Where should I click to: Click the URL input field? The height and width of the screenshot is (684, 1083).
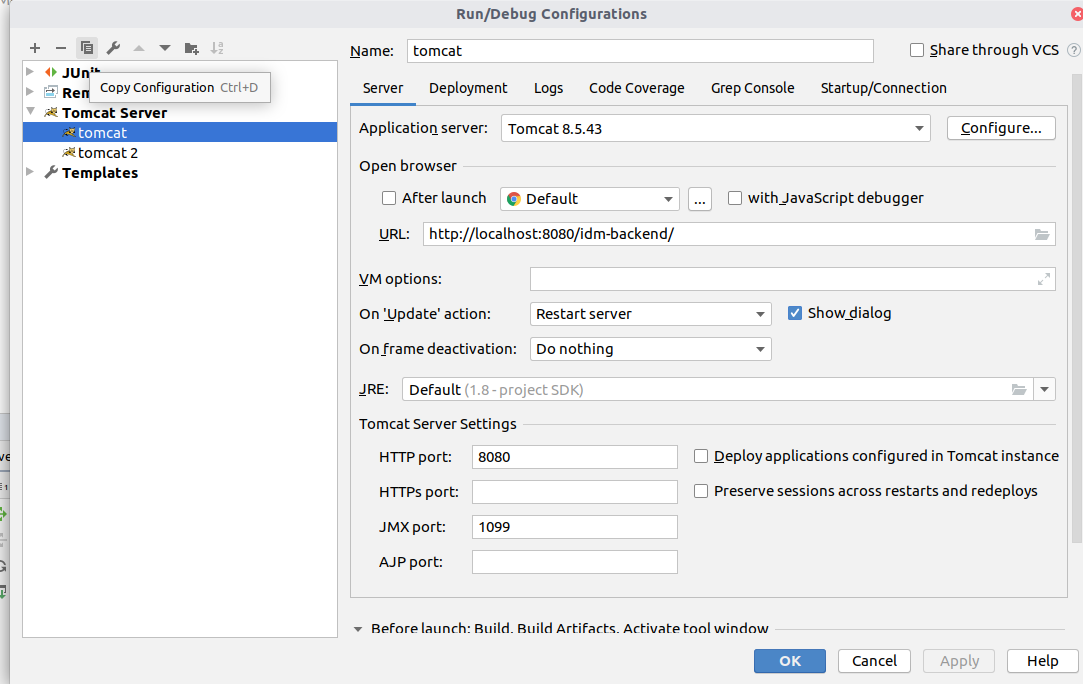(739, 234)
